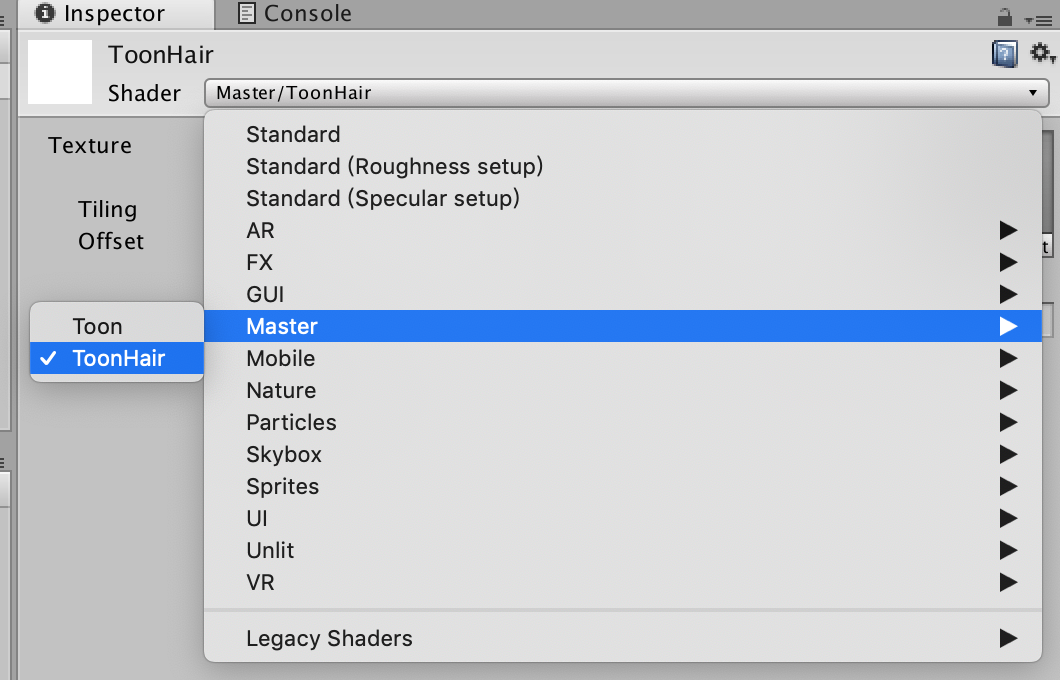Choose Standard (Specular setup) shader
This screenshot has width=1060, height=680.
pyautogui.click(x=383, y=198)
